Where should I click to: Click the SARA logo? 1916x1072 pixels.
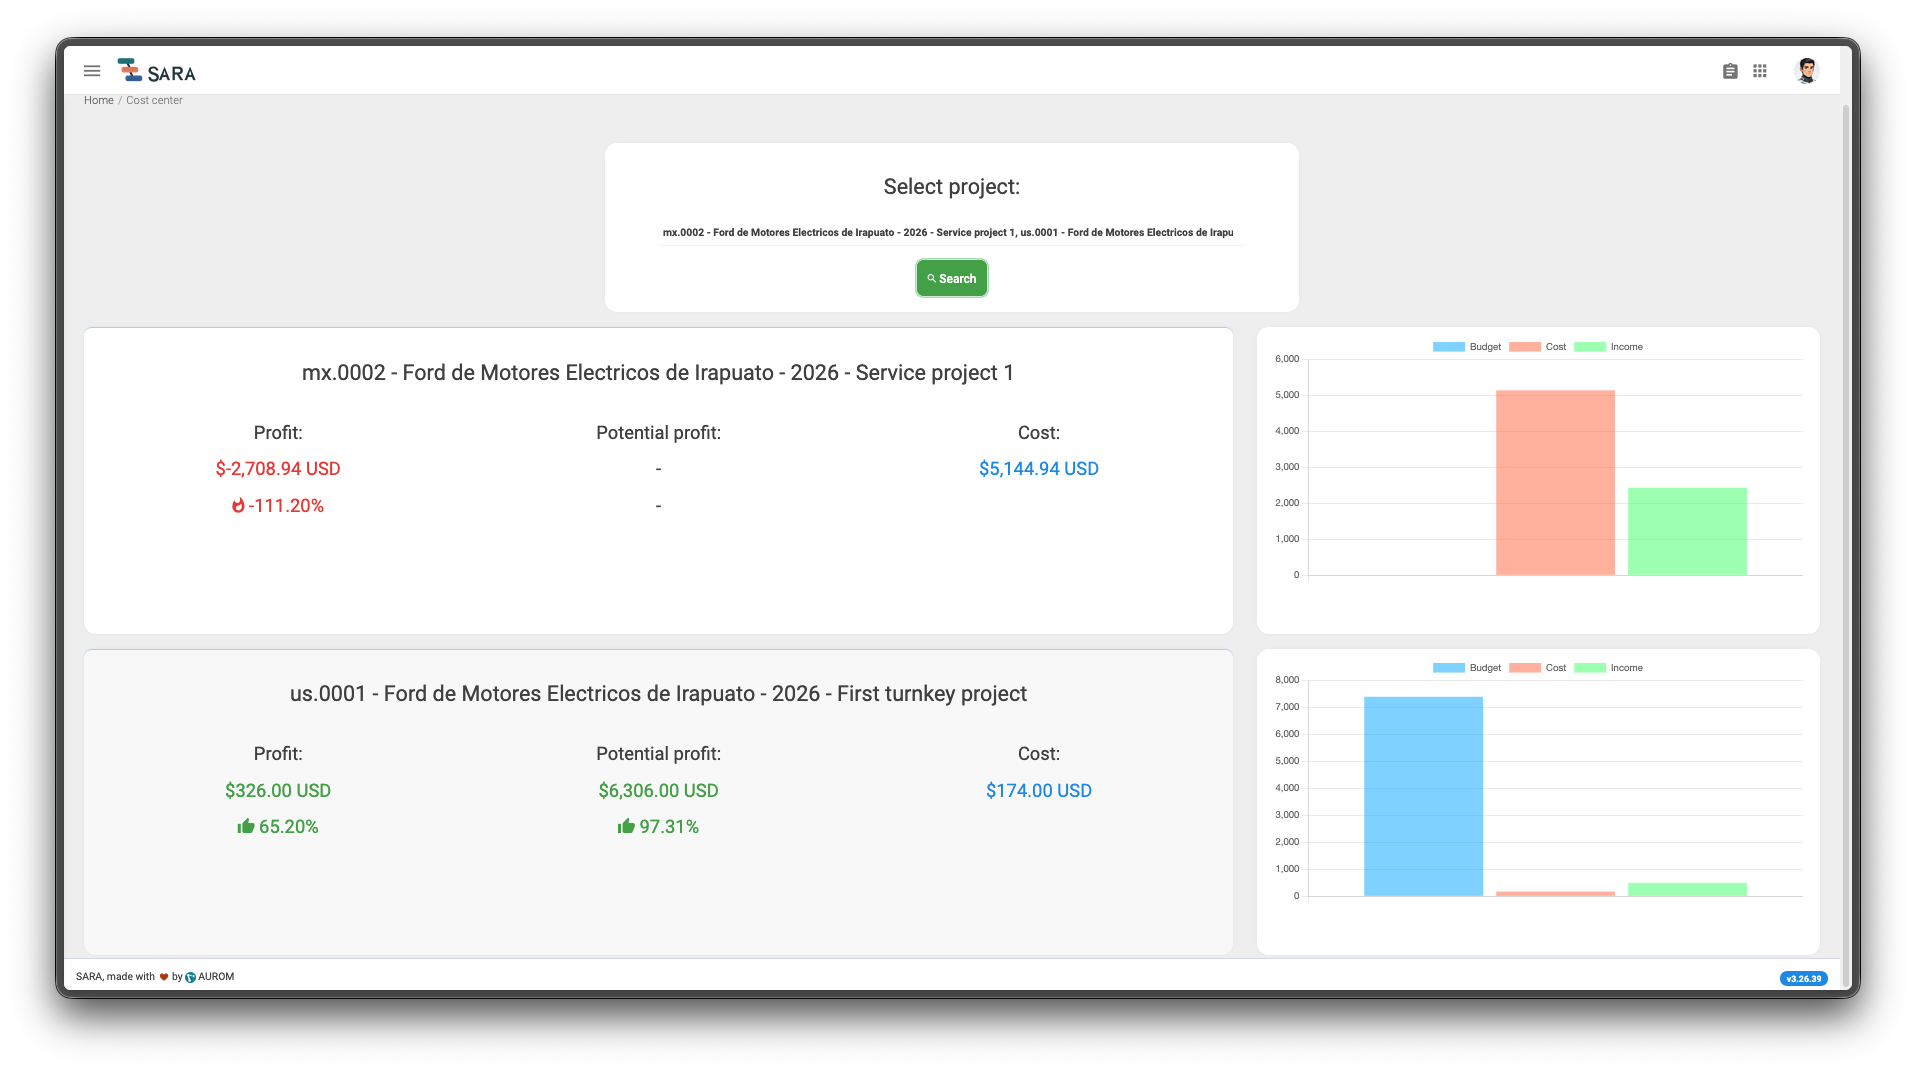pos(156,71)
